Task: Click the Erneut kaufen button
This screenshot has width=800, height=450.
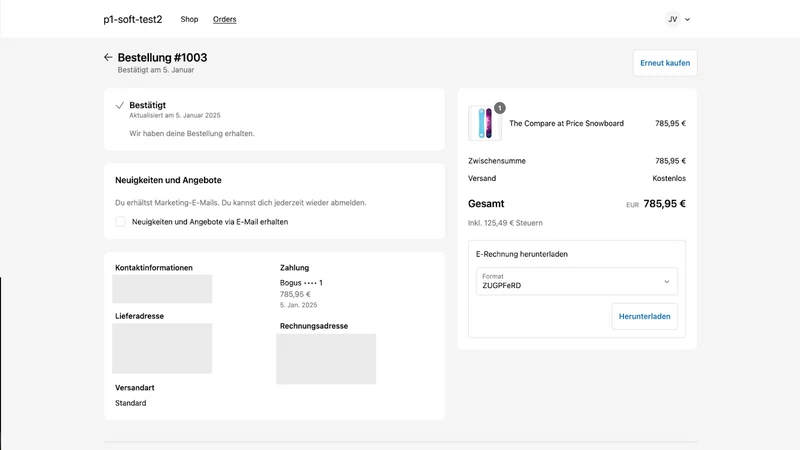Action: [x=665, y=63]
